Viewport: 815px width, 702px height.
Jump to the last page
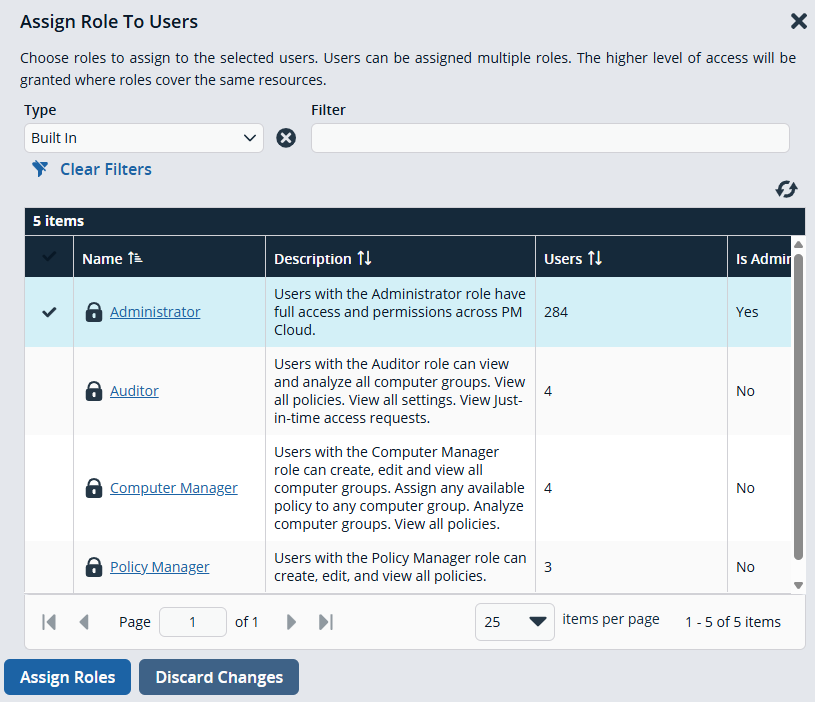(325, 621)
